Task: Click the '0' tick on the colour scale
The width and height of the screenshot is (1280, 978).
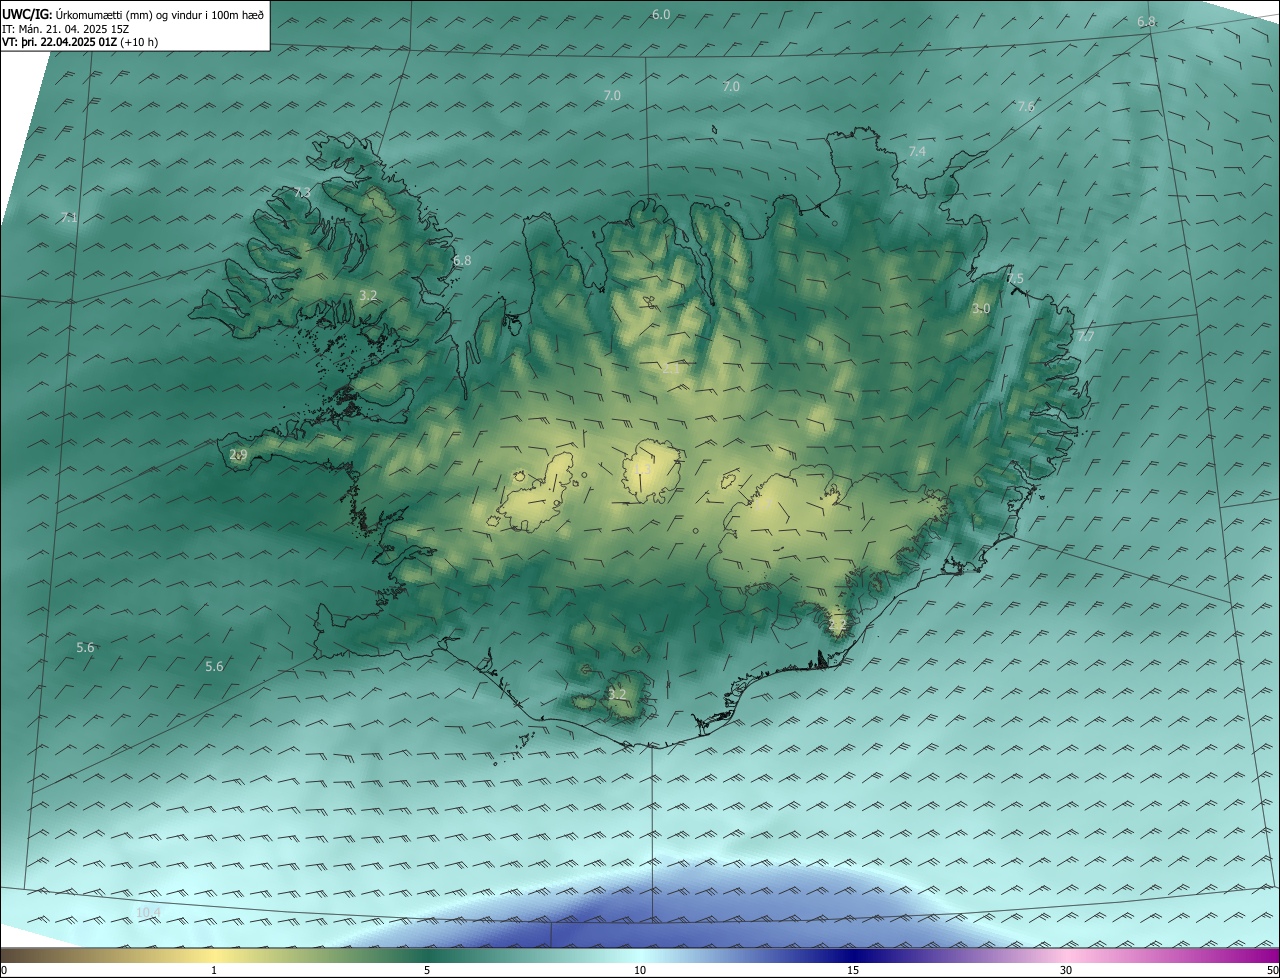Action: click(x=4, y=970)
